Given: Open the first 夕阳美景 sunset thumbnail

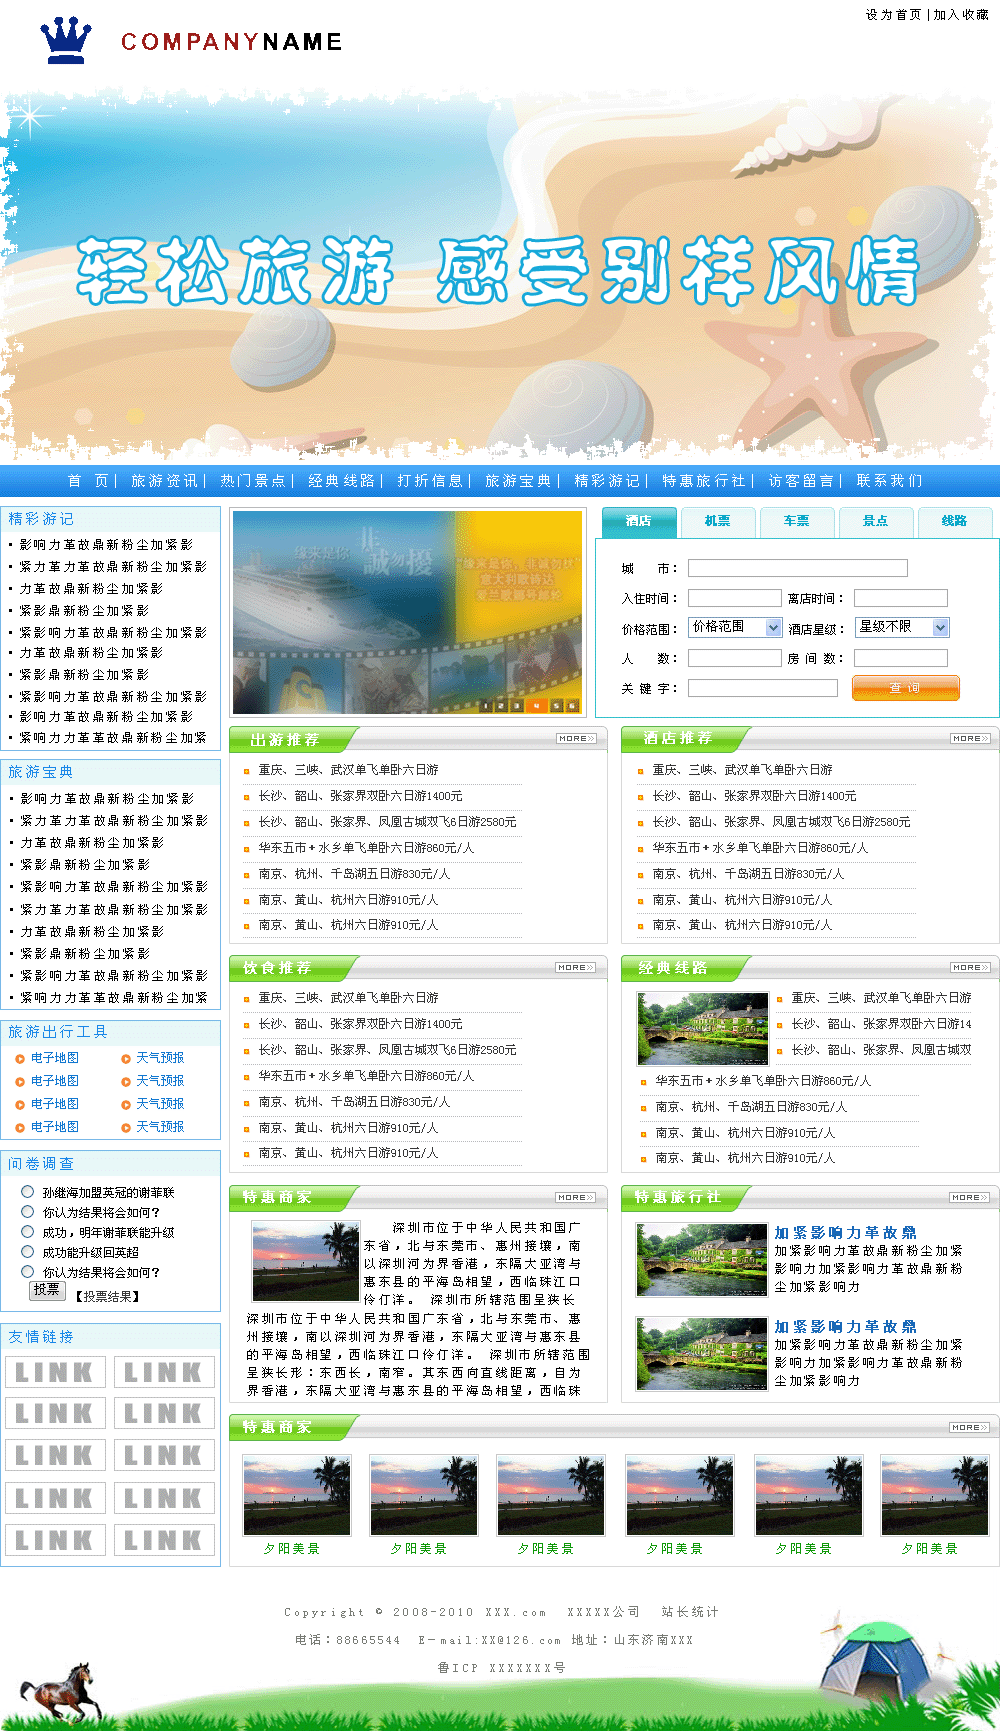Looking at the screenshot, I should coord(297,1495).
